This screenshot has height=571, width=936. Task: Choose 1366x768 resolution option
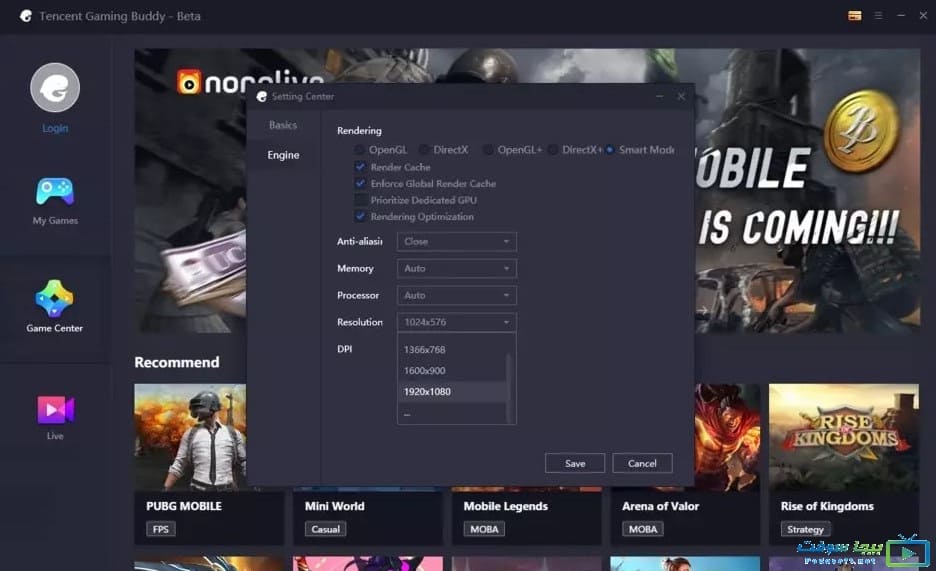452,350
